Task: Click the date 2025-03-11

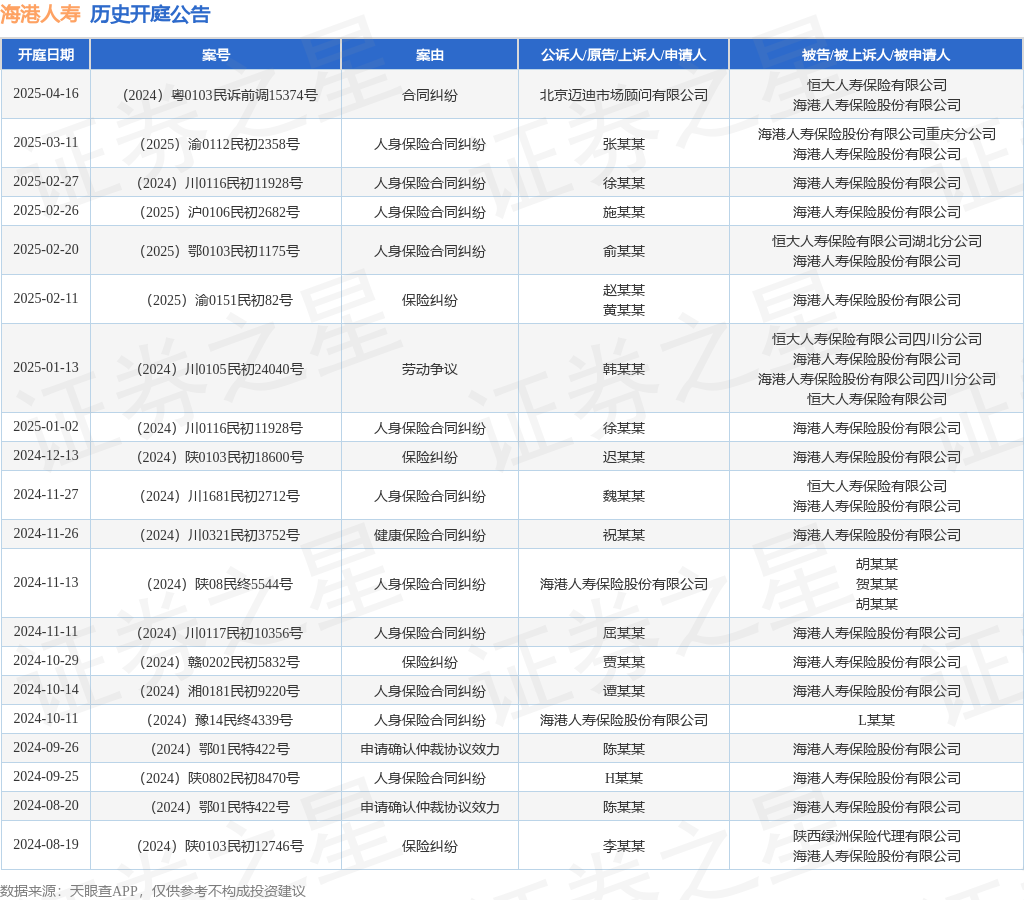Action: [46, 142]
